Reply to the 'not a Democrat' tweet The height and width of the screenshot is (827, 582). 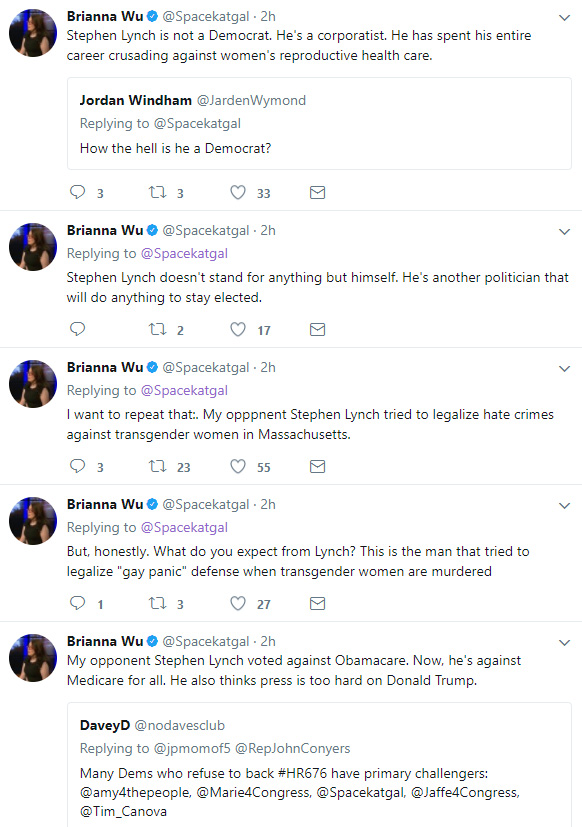(x=78, y=193)
